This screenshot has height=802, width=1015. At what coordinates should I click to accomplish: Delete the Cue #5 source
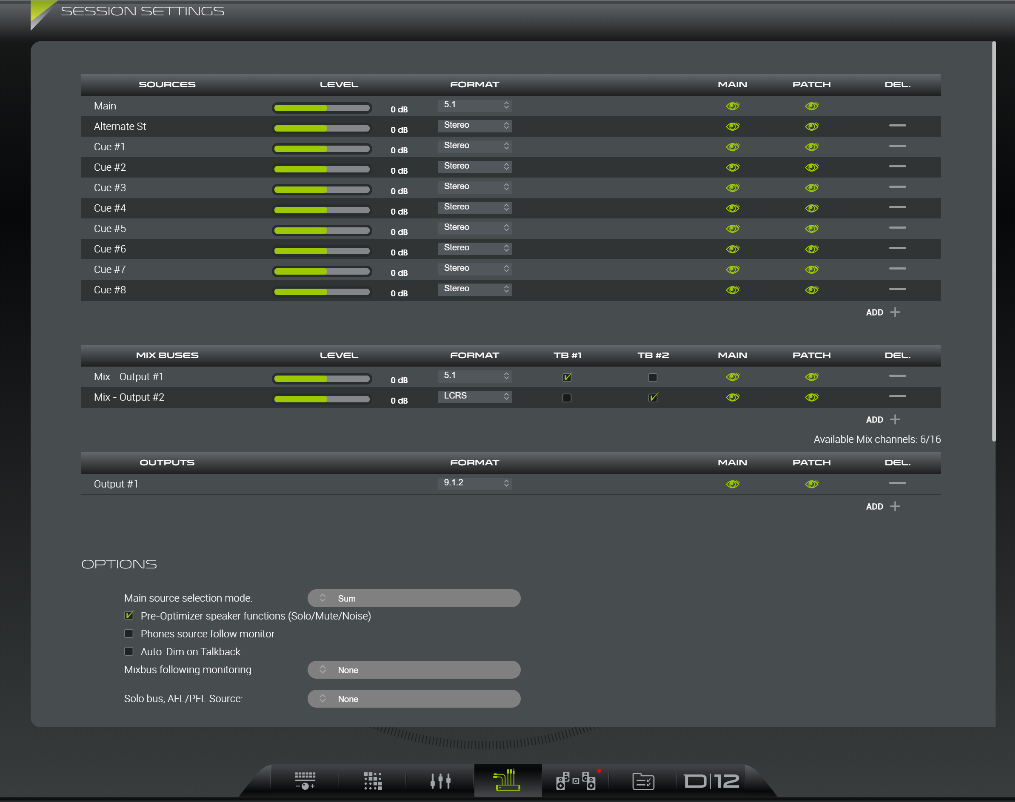[x=897, y=228]
